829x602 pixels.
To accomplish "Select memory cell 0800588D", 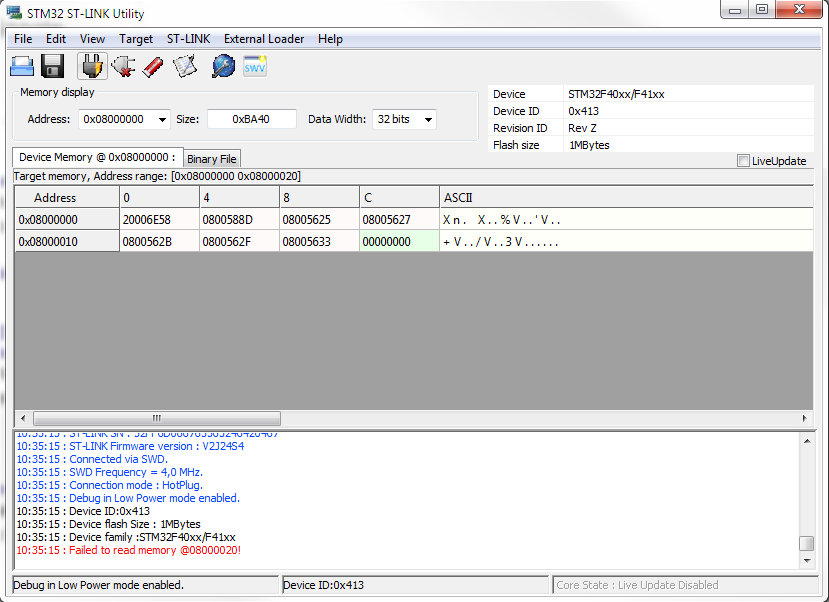I will coord(239,220).
